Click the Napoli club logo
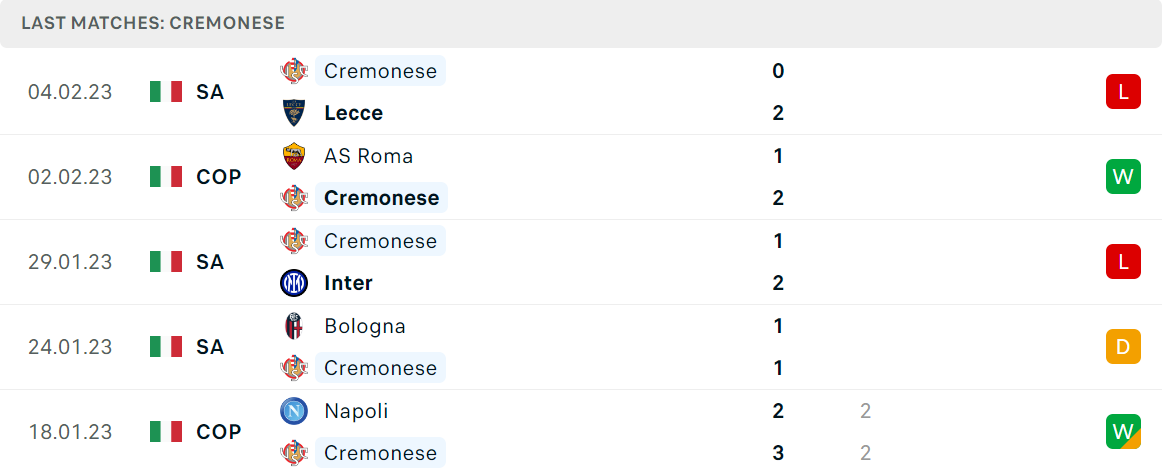The height and width of the screenshot is (473, 1164). 294,411
